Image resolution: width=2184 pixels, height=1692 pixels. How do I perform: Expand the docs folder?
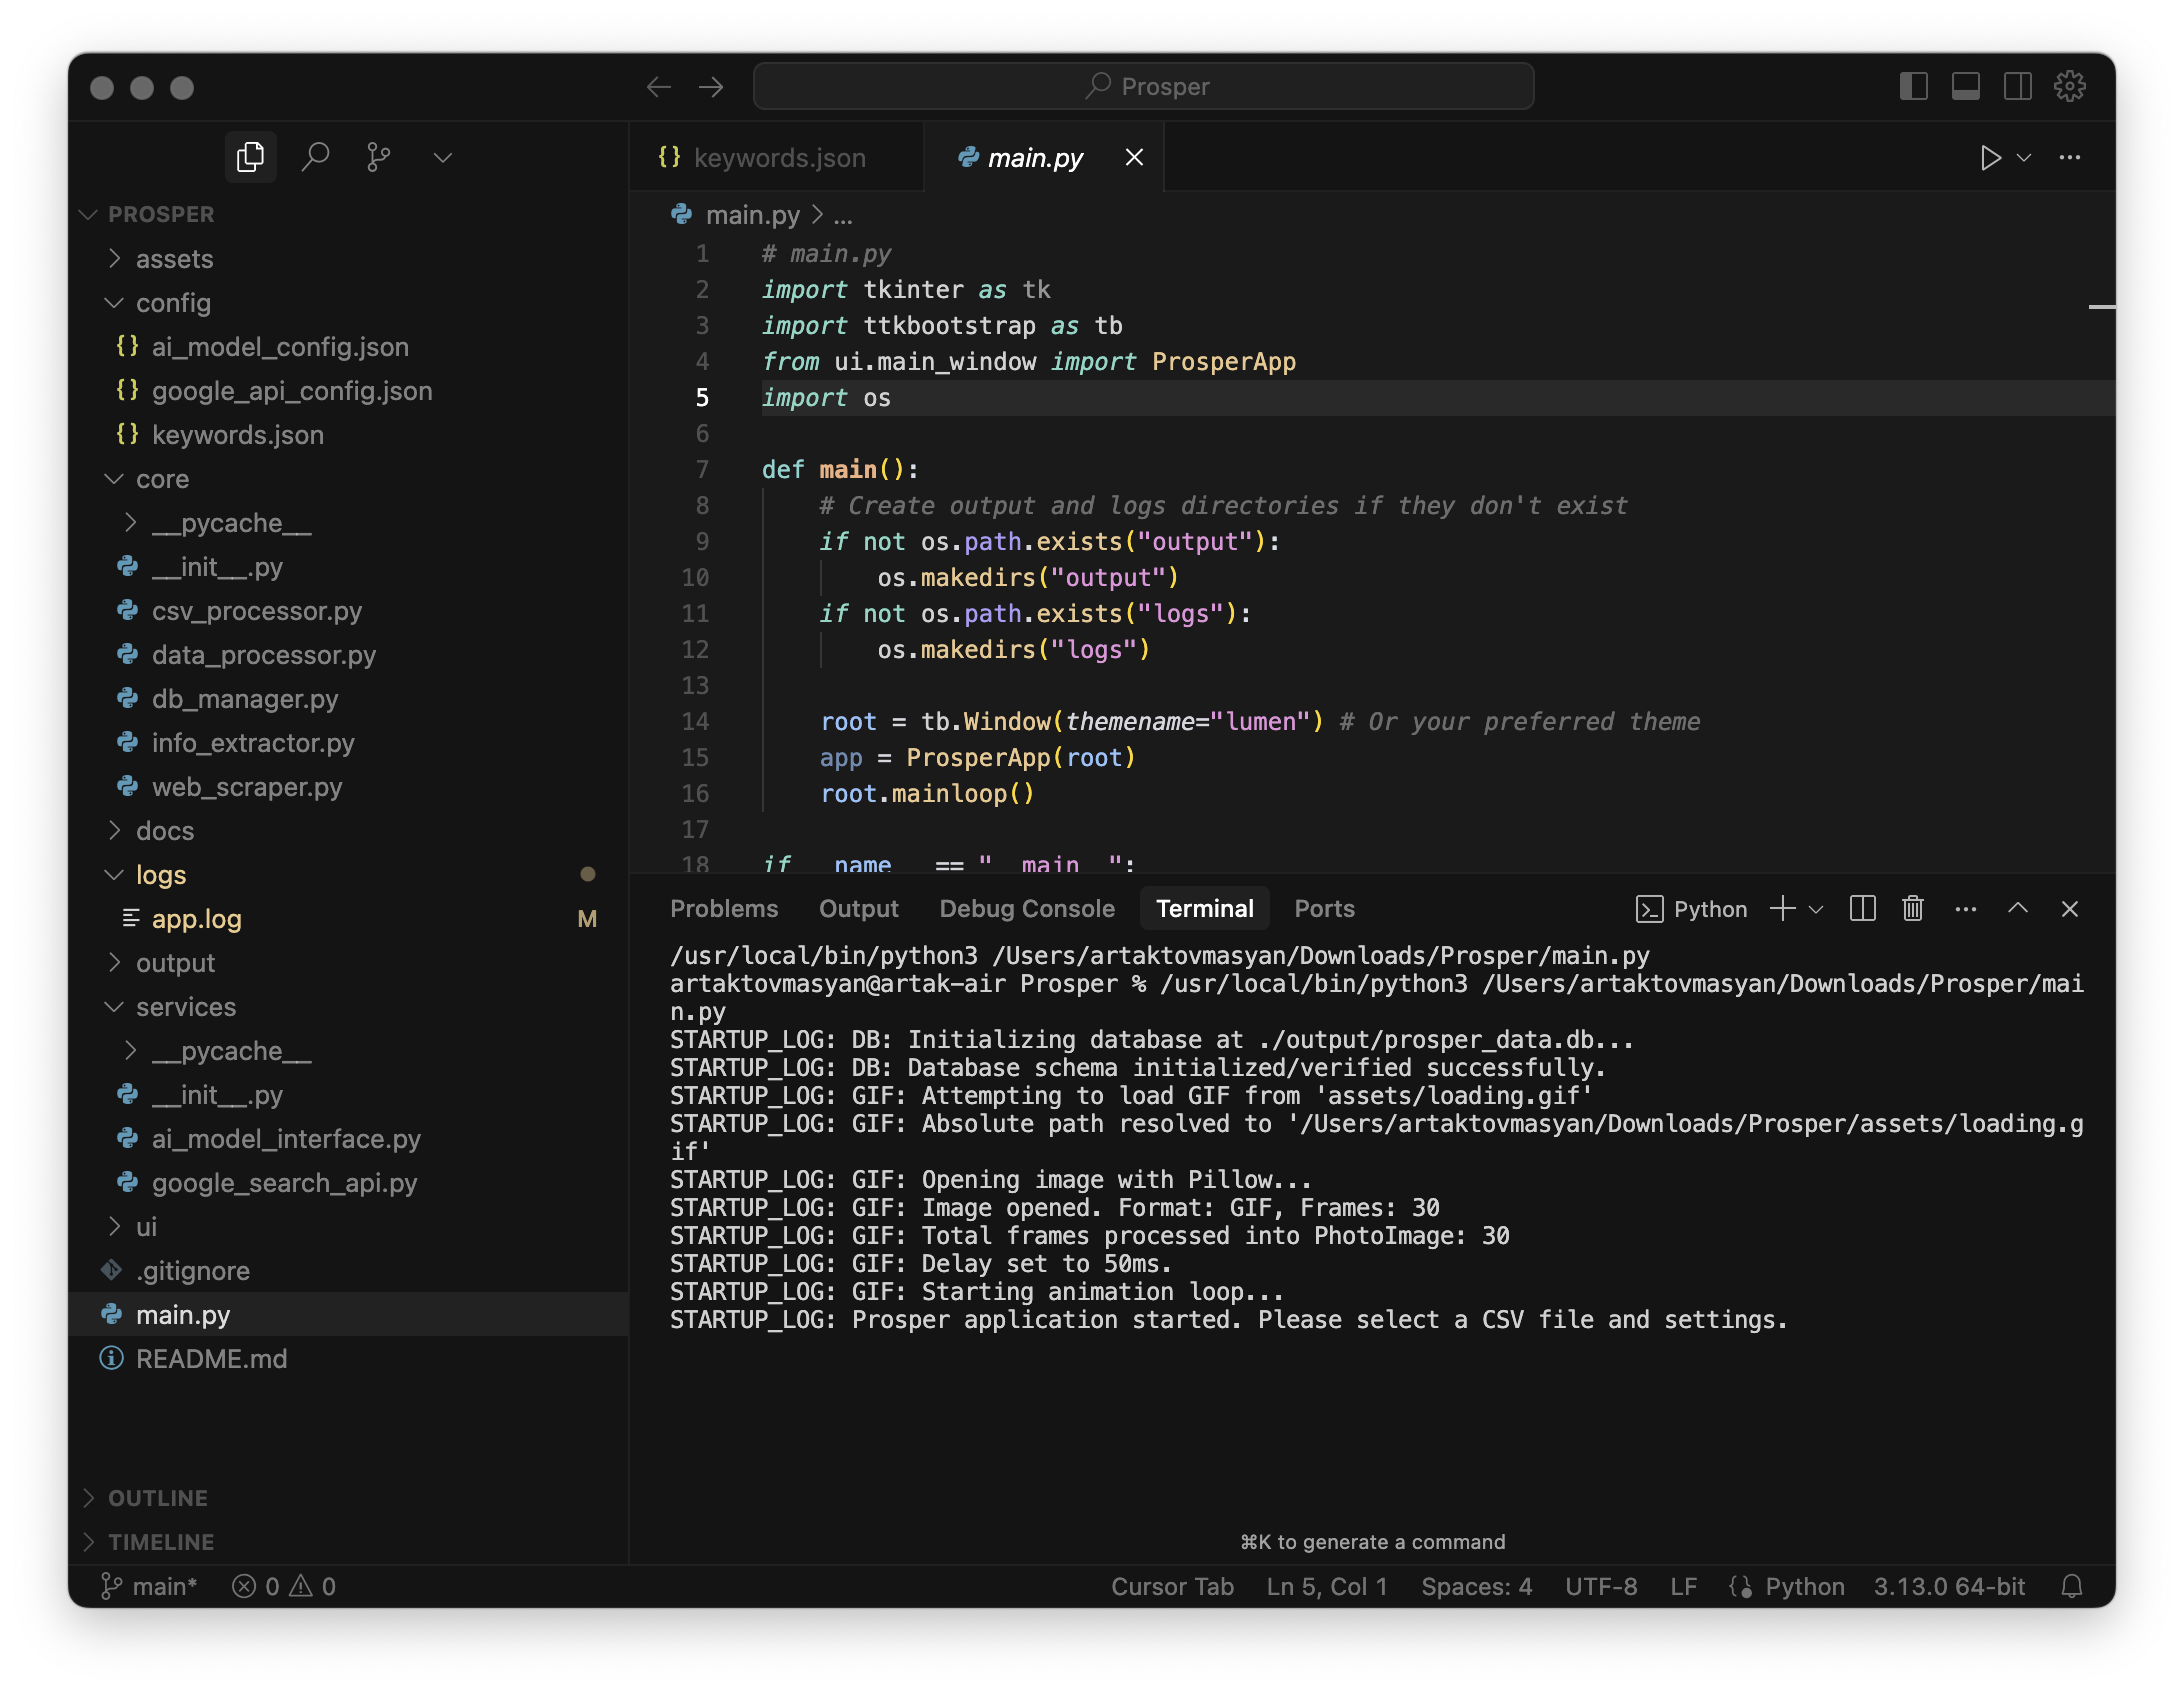pyautogui.click(x=349, y=831)
